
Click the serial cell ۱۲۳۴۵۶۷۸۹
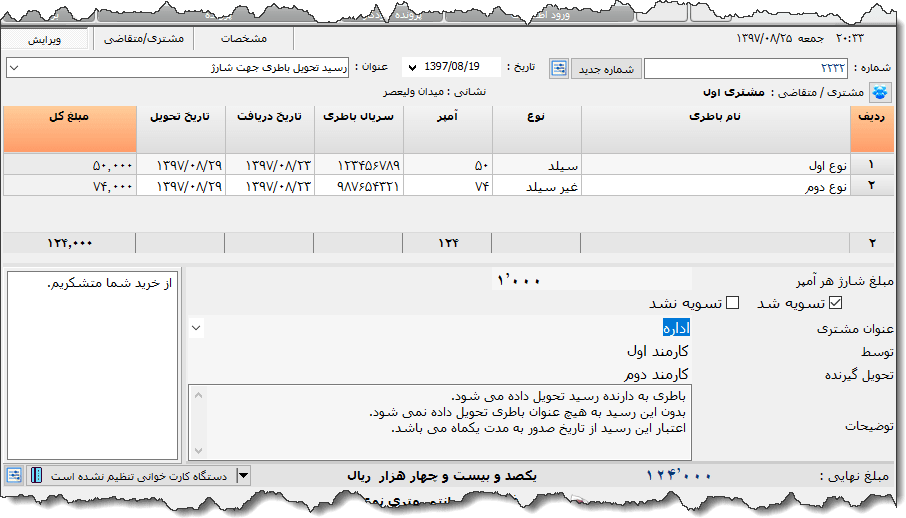click(359, 165)
